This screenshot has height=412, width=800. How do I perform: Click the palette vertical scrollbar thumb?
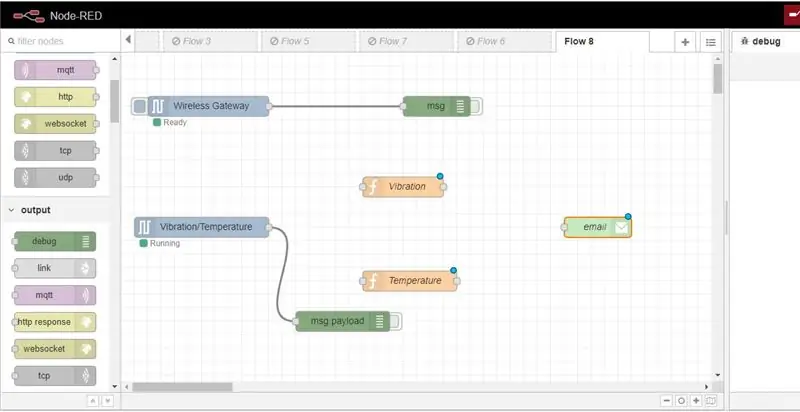[114, 101]
